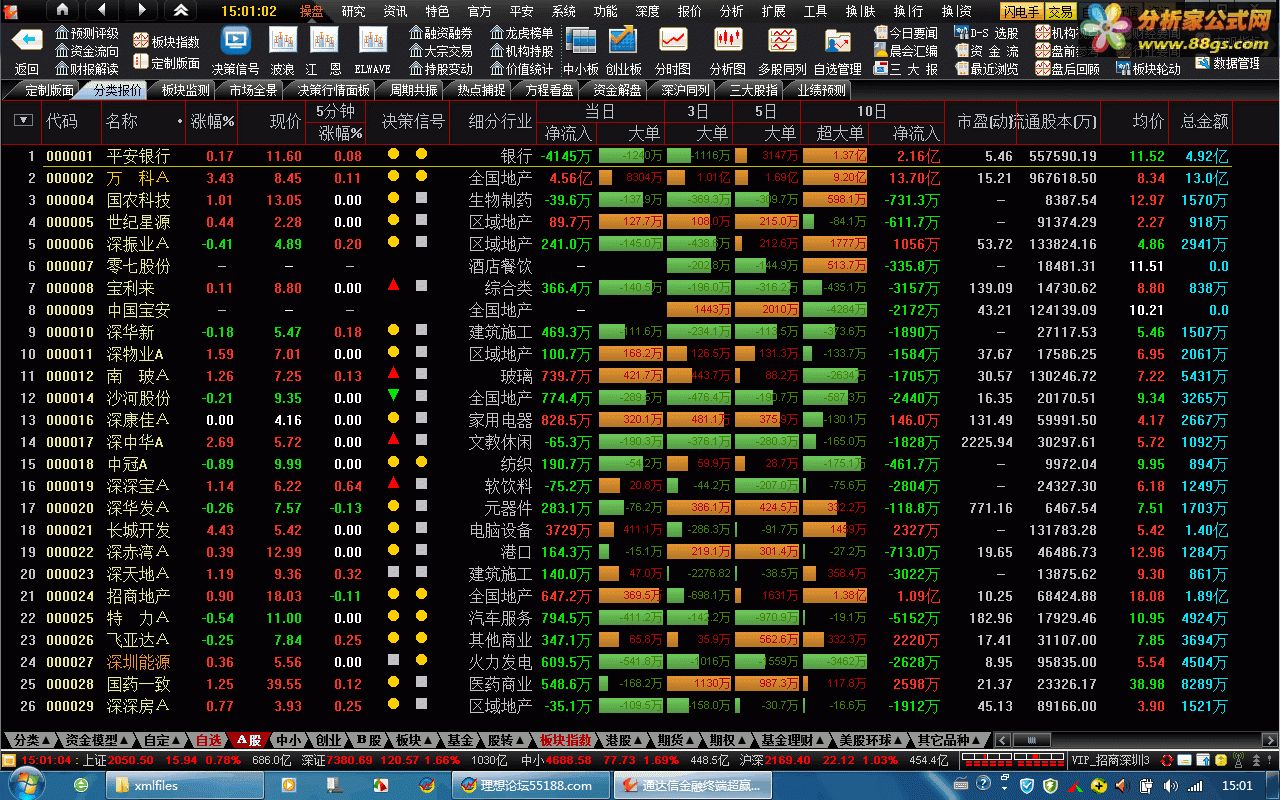1280x800 pixels.
Task: Open 预测评级 rating forecast
Action: (x=87, y=33)
